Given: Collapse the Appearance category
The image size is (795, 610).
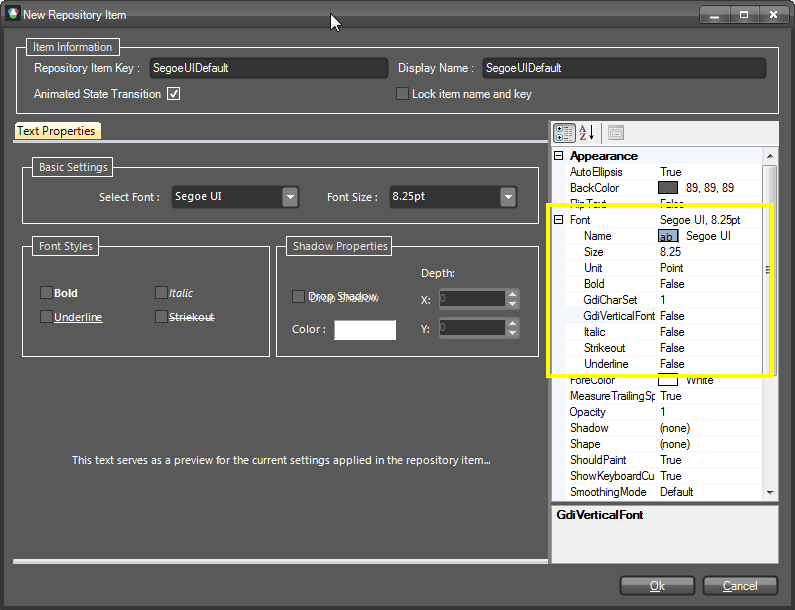Looking at the screenshot, I should [559, 156].
